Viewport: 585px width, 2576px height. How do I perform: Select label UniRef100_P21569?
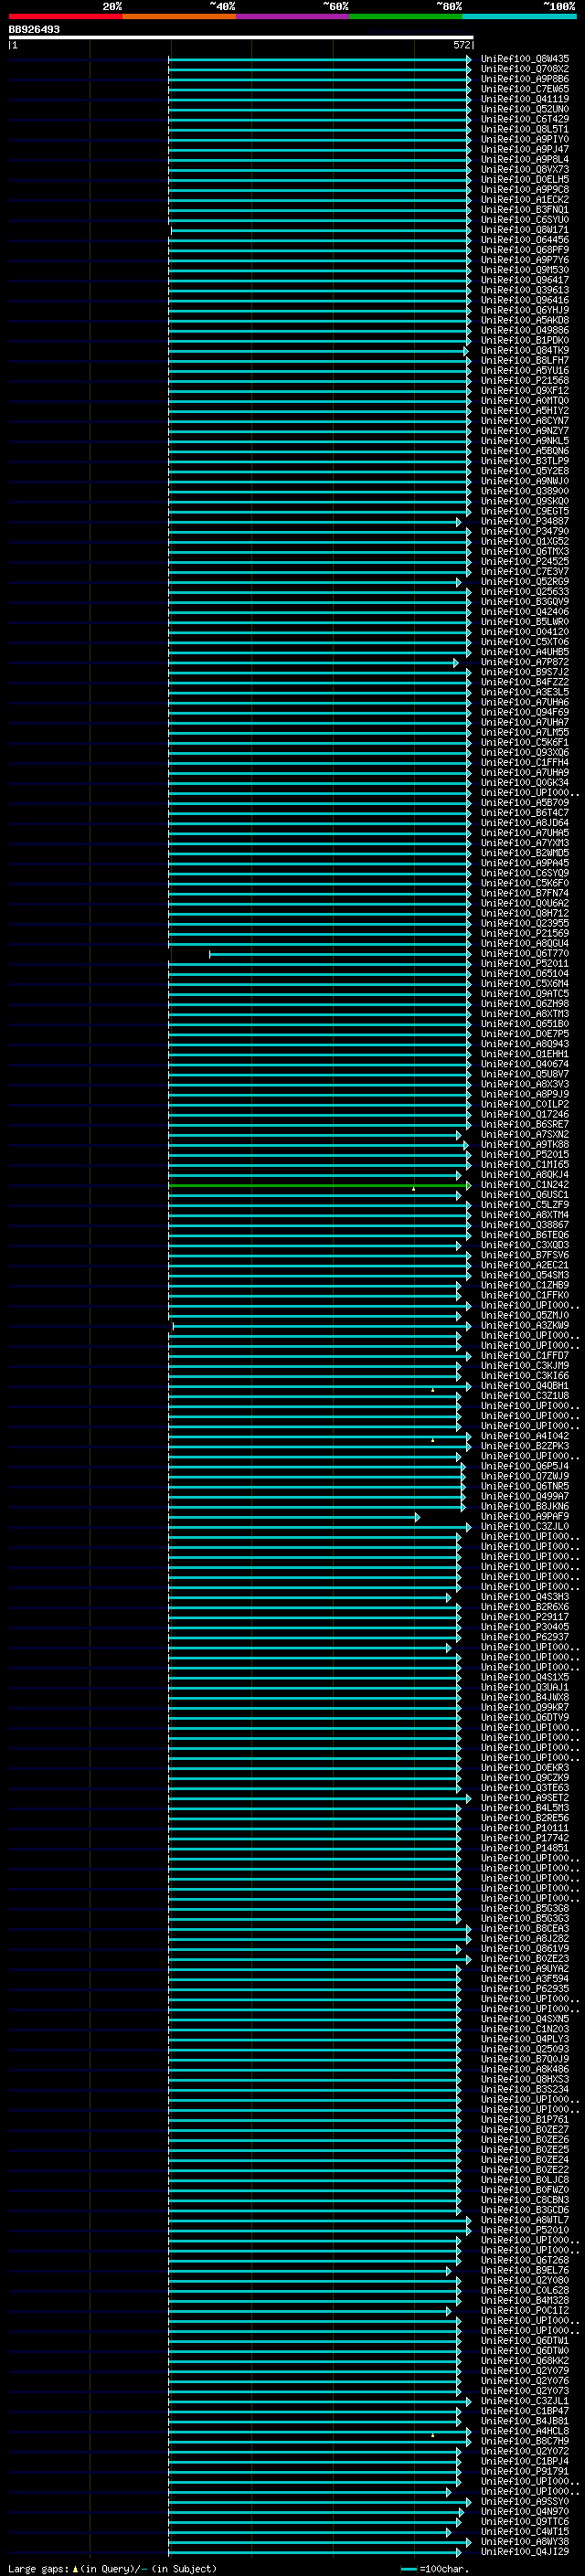click(525, 933)
